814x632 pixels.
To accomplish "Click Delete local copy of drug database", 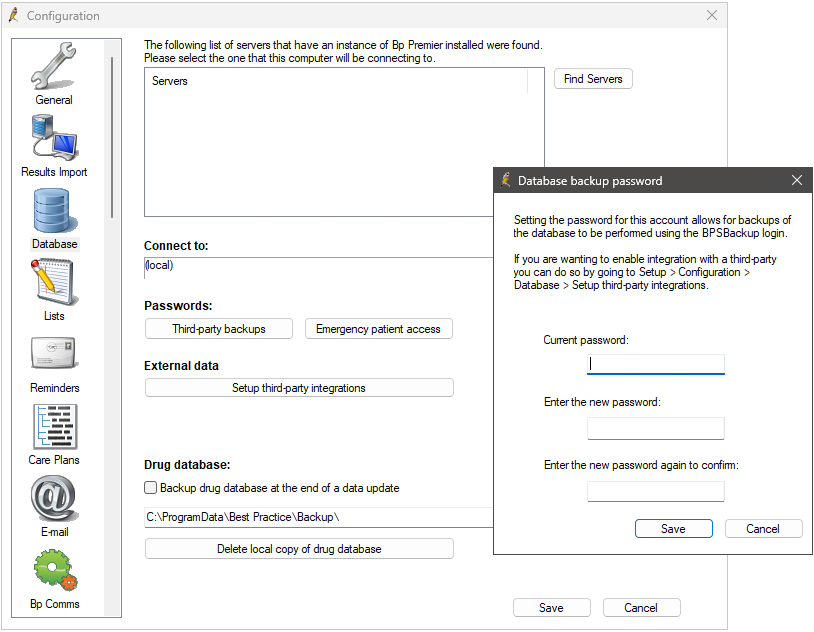I will click(x=299, y=549).
